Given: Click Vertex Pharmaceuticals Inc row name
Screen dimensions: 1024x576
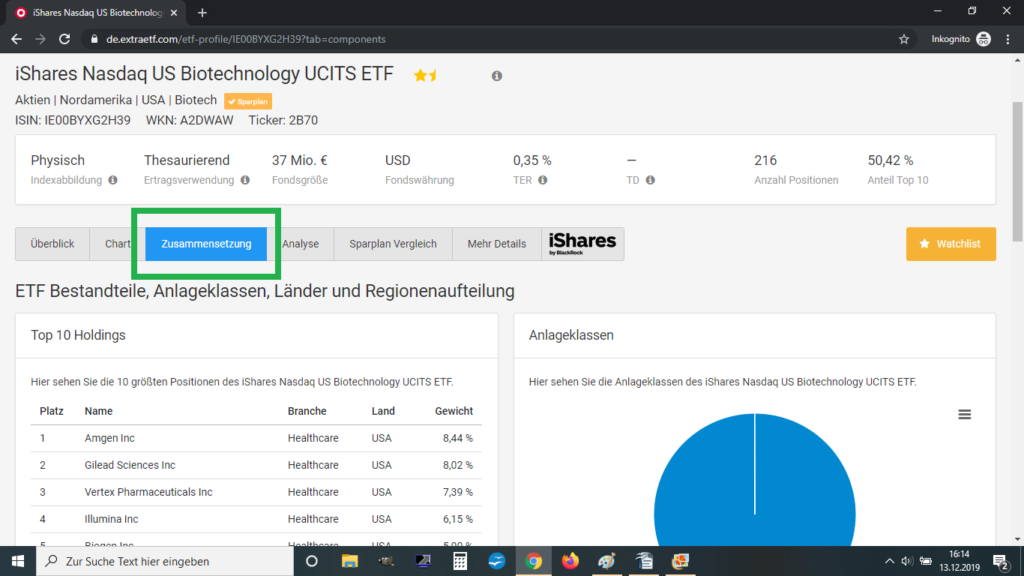Looking at the screenshot, I should tap(148, 492).
